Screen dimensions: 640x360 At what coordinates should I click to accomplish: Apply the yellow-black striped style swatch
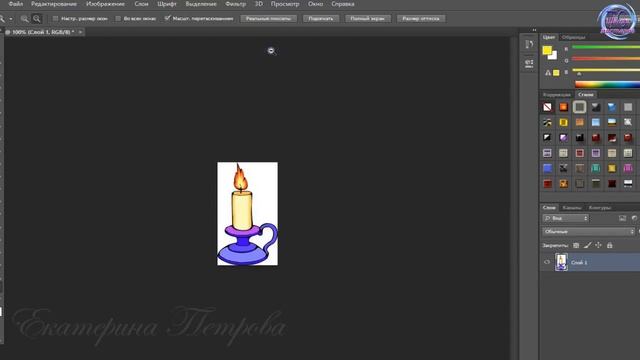coord(547,122)
